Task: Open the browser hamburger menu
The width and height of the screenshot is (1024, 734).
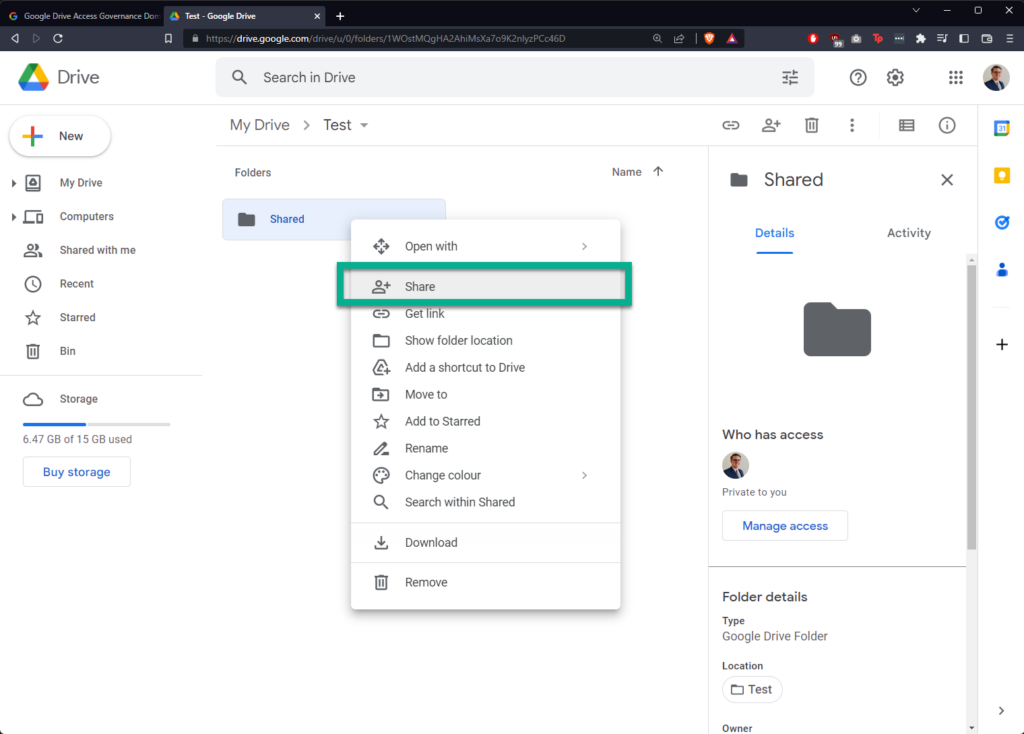Action: [1009, 39]
